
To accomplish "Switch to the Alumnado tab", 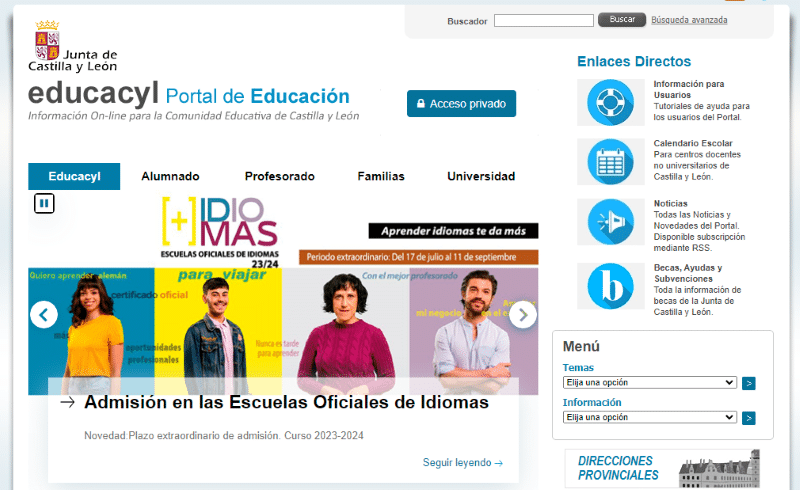I will point(170,176).
